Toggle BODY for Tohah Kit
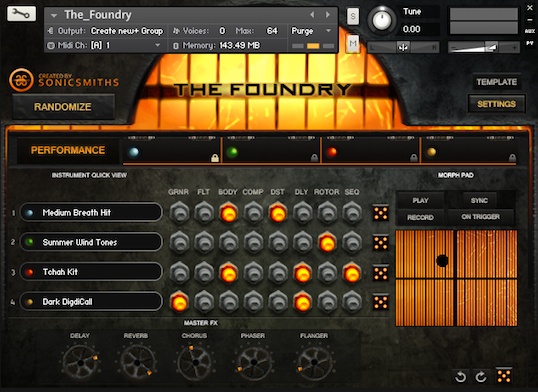 pyautogui.click(x=228, y=273)
